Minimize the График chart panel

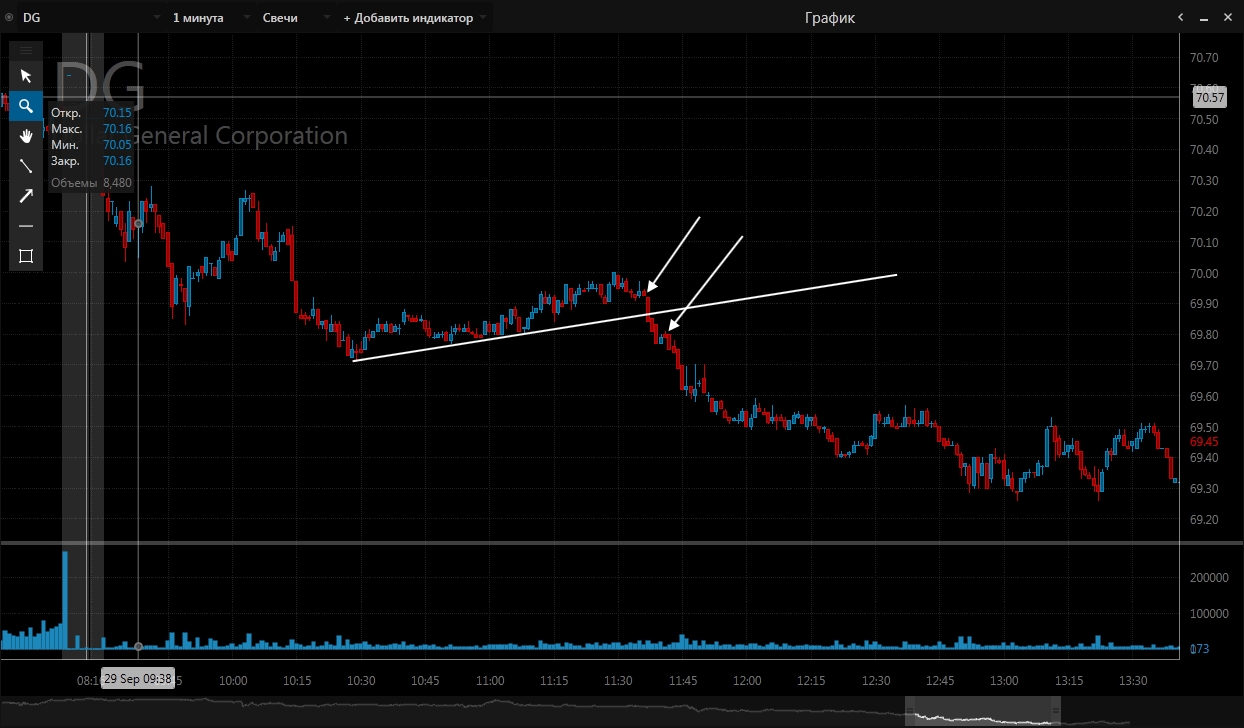point(1204,18)
